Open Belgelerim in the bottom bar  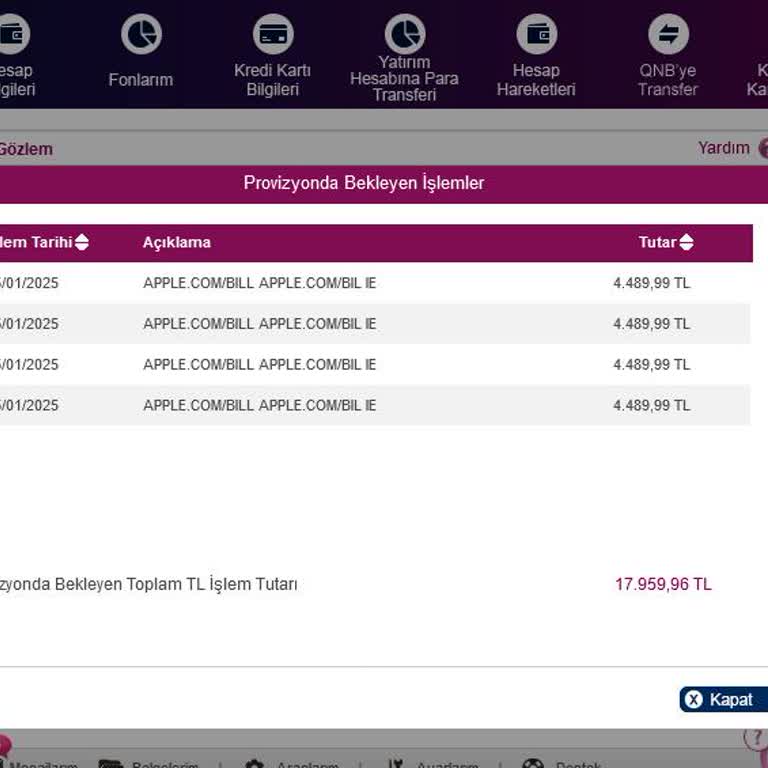(150, 765)
